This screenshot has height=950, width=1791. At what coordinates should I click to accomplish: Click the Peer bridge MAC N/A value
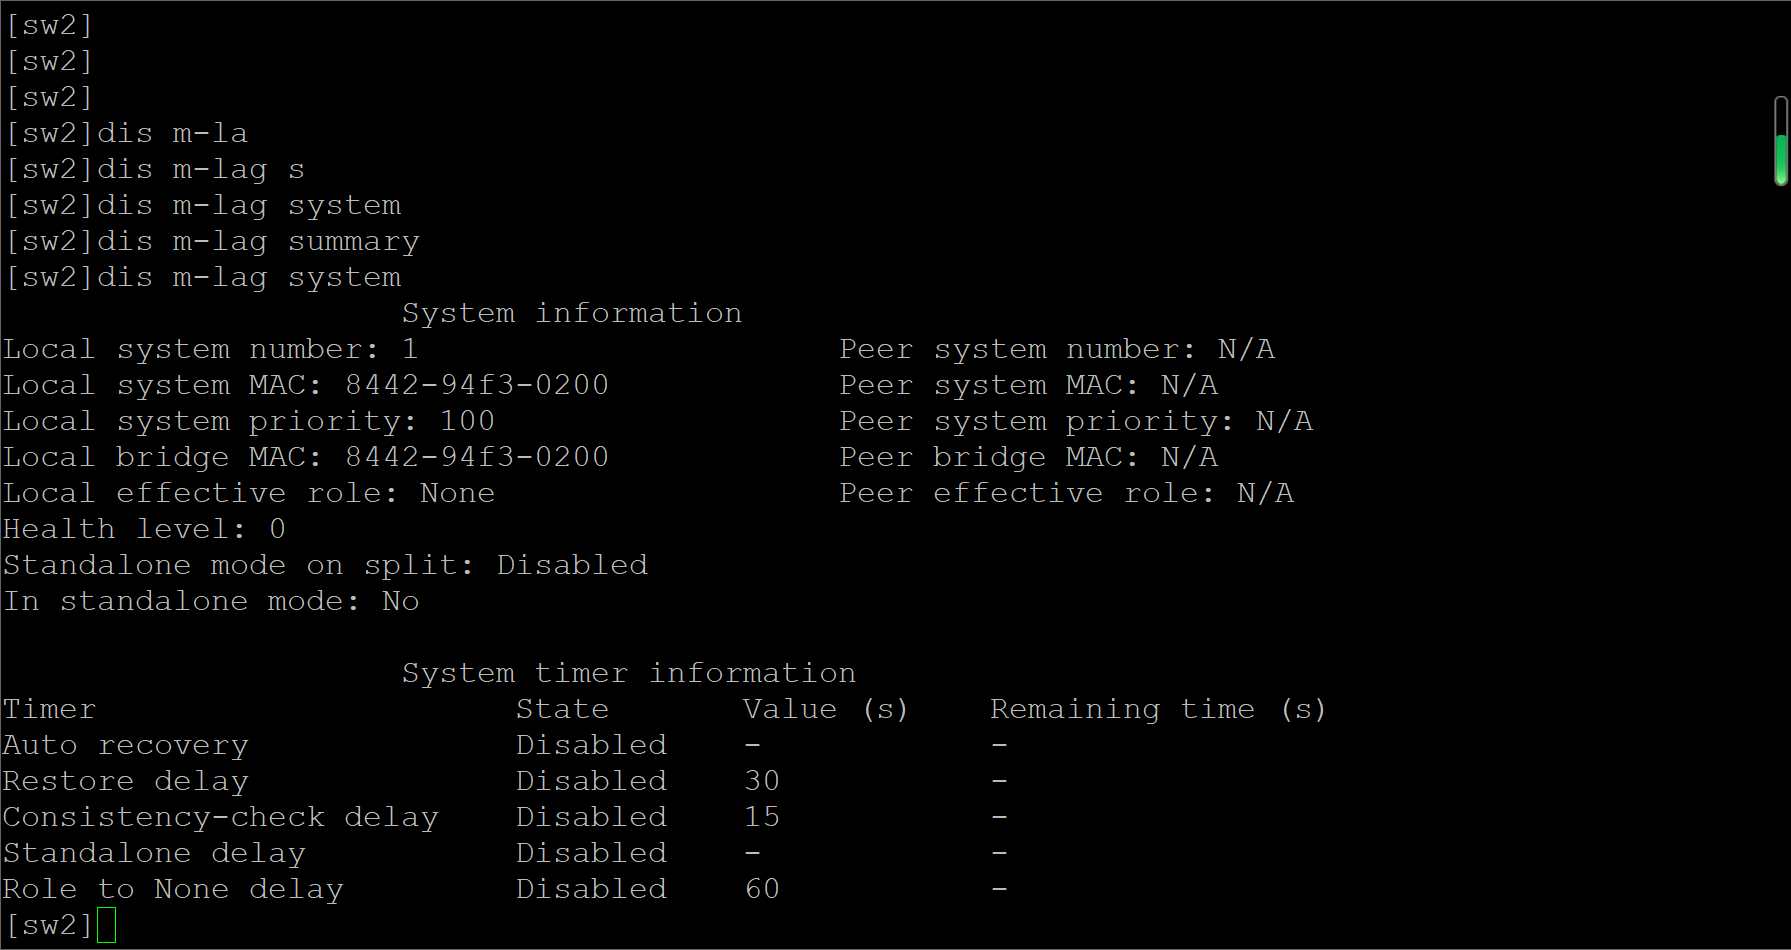pyautogui.click(x=1189, y=457)
